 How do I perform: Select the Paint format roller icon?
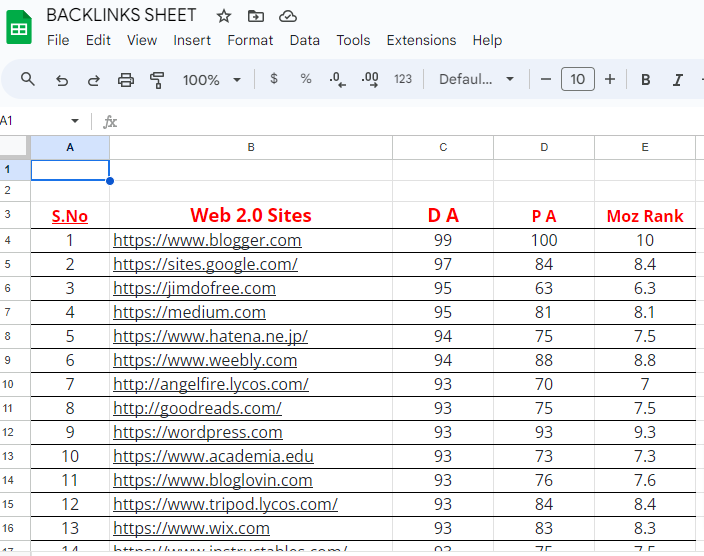[157, 80]
